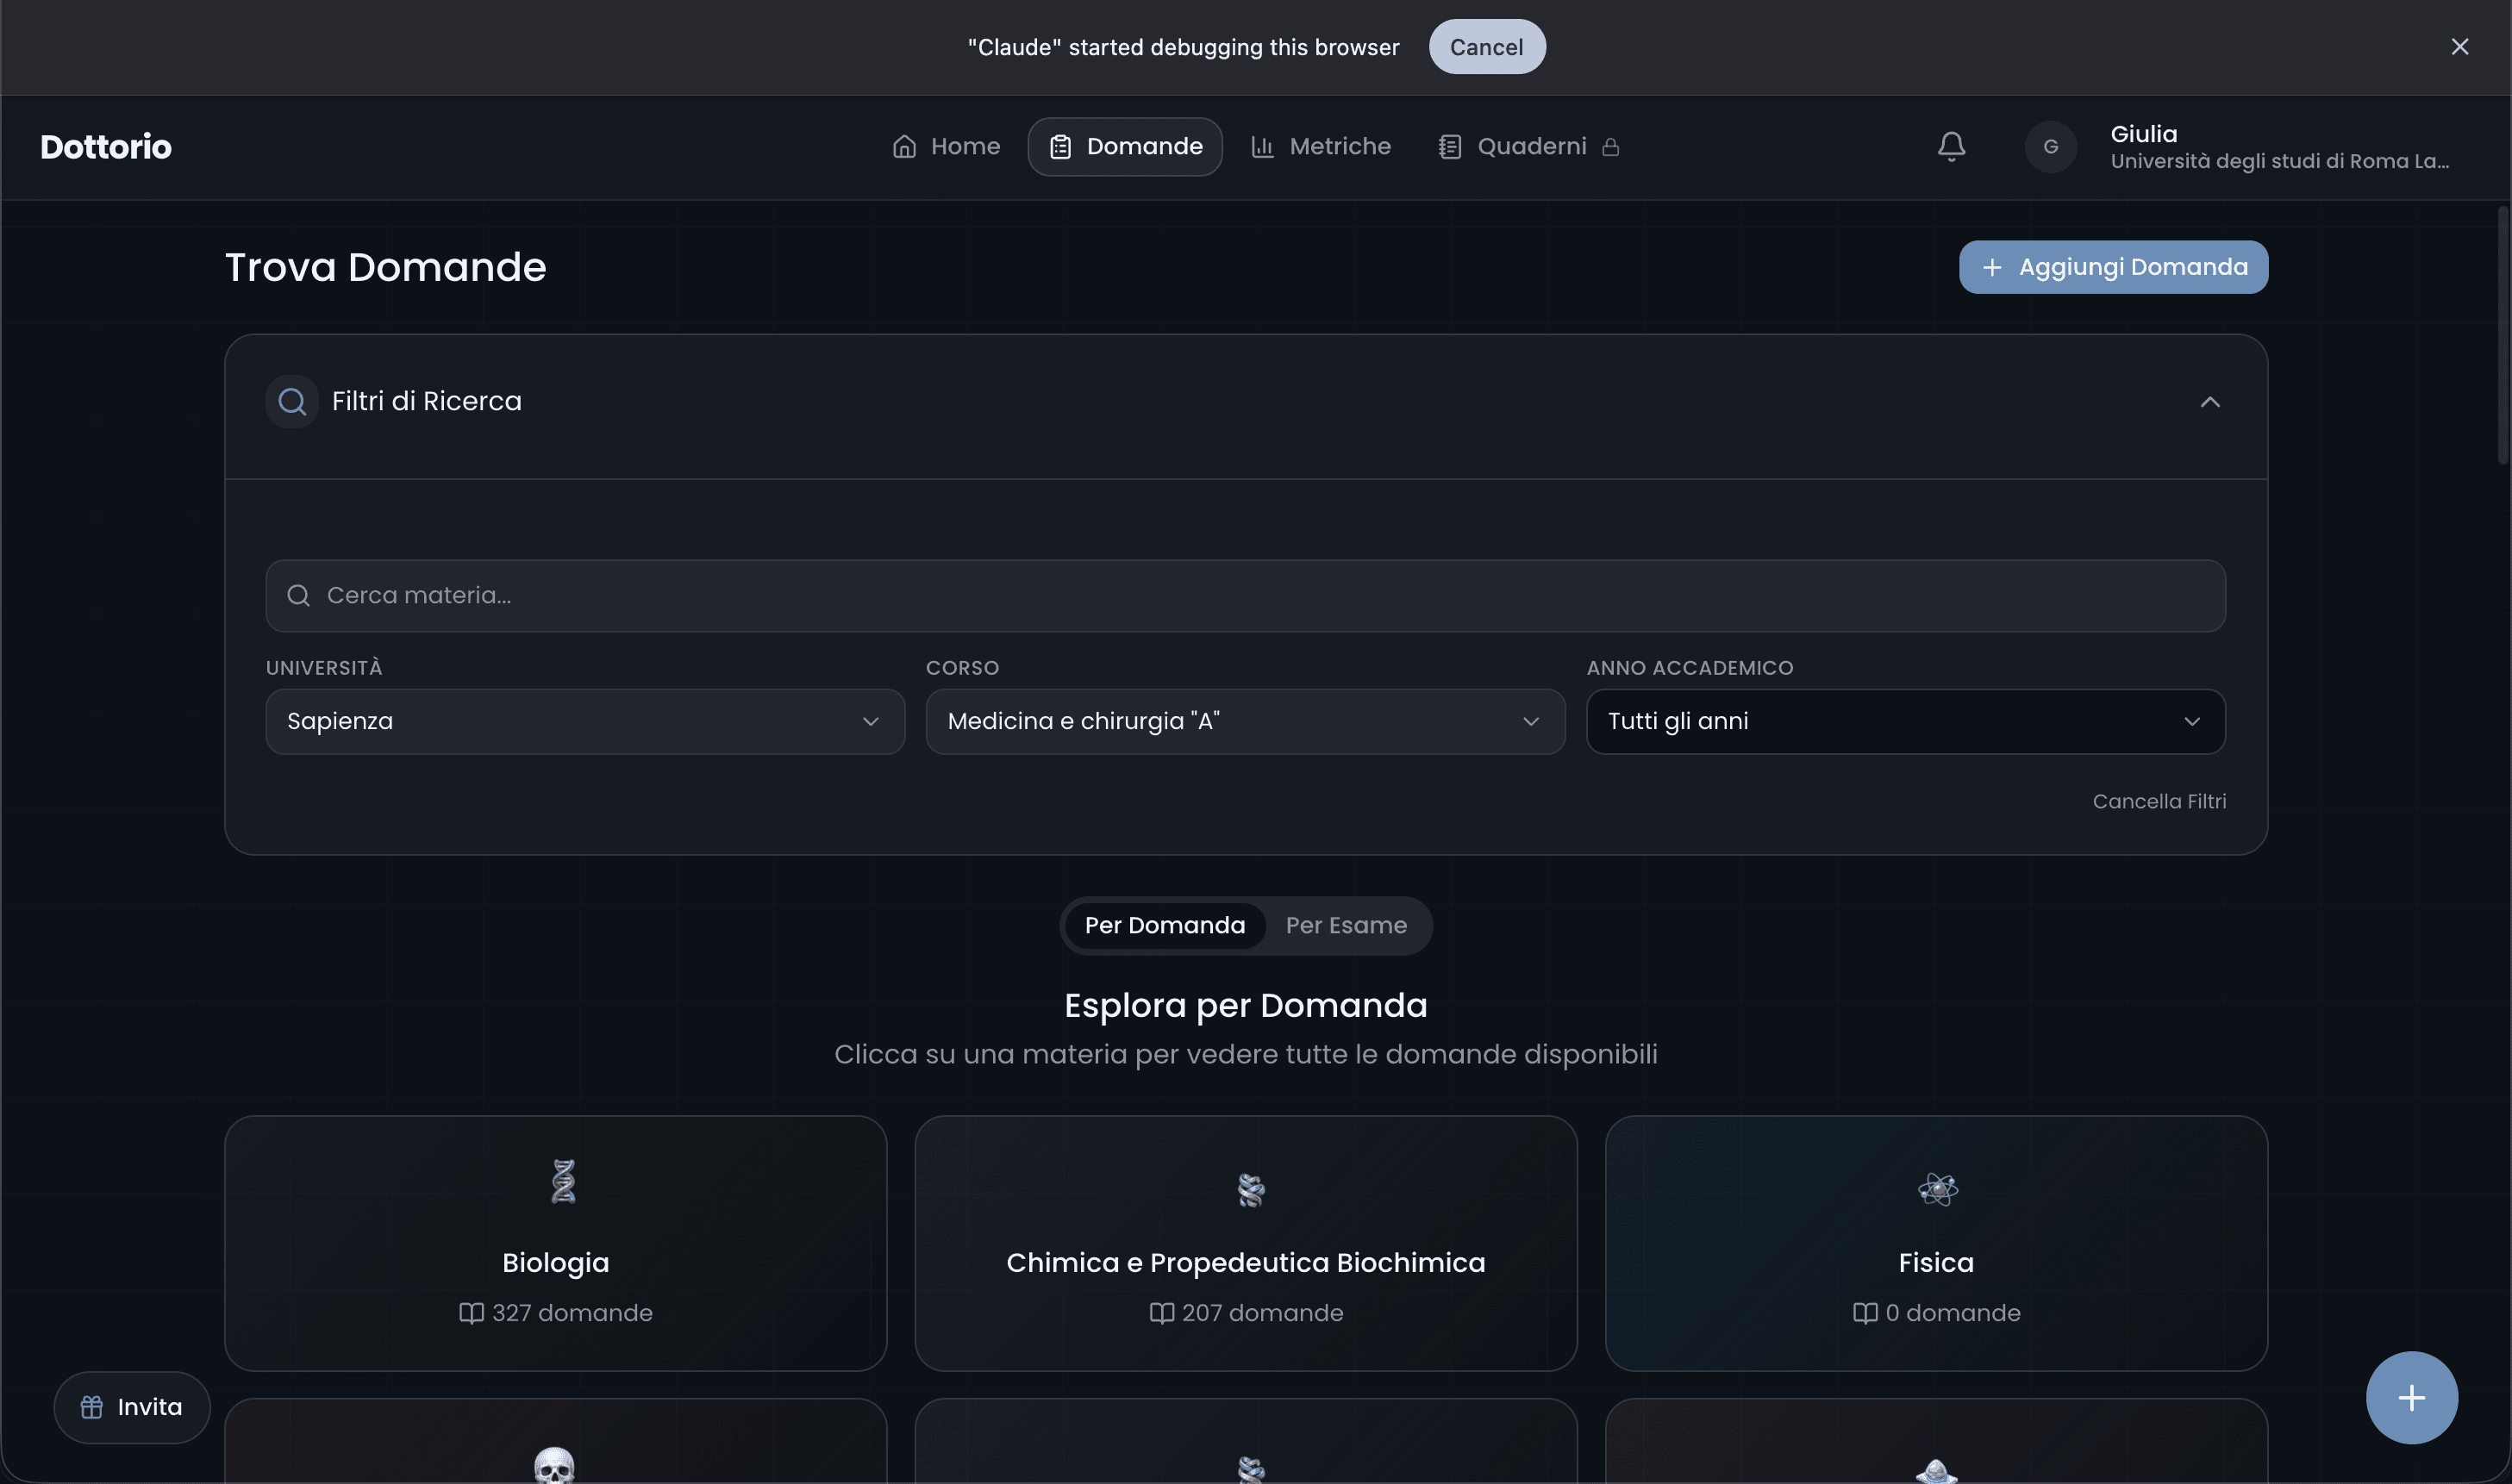Viewport: 2512px width, 1484px height.
Task: Close the debugging notification bar
Action: pyautogui.click(x=2459, y=47)
